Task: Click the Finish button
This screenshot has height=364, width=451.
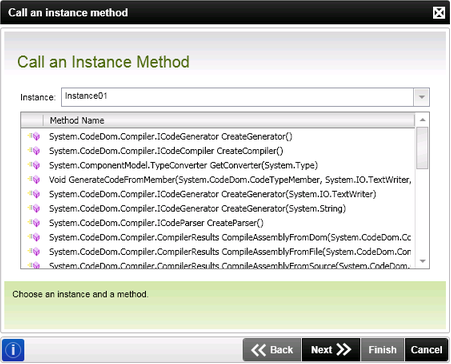Action: [382, 350]
